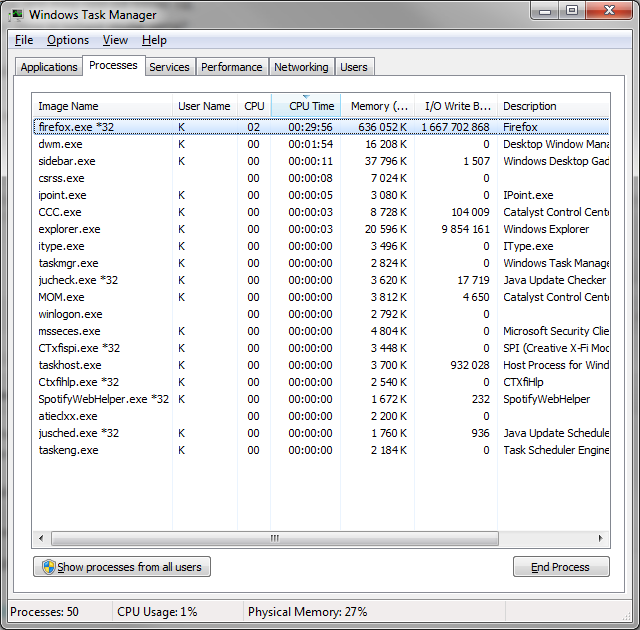Select the ipoint.exe process
Viewport: 640px width, 630px height.
coord(321,195)
